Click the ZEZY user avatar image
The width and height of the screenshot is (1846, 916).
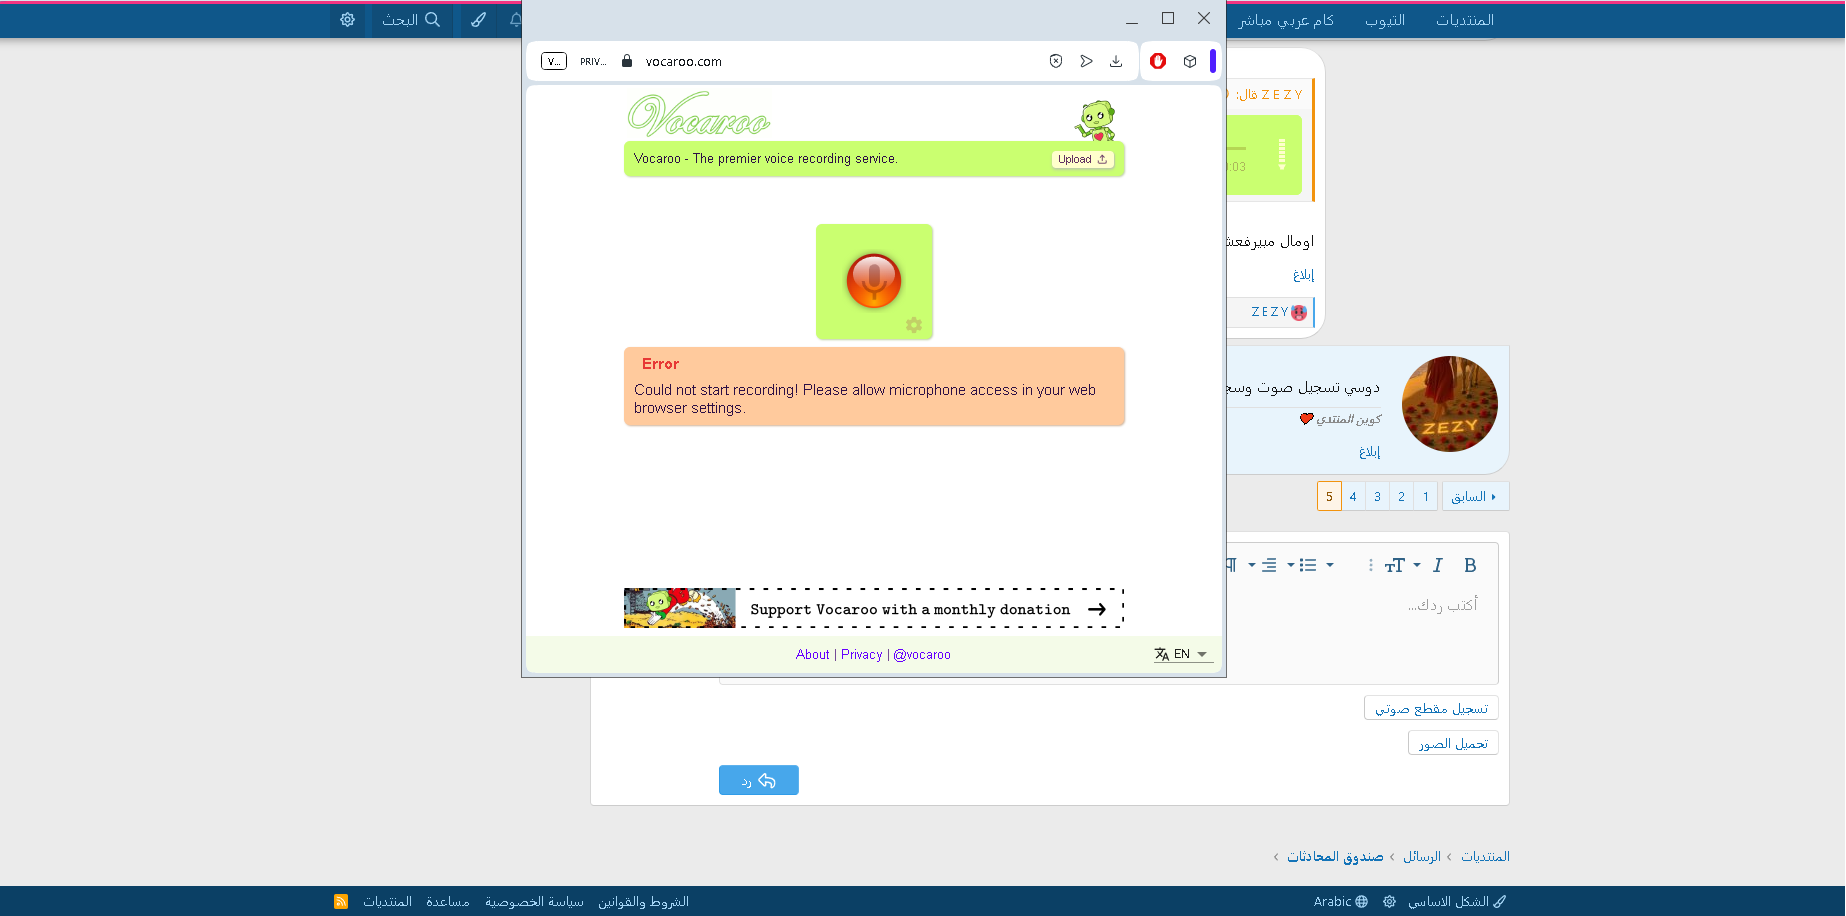(1450, 404)
